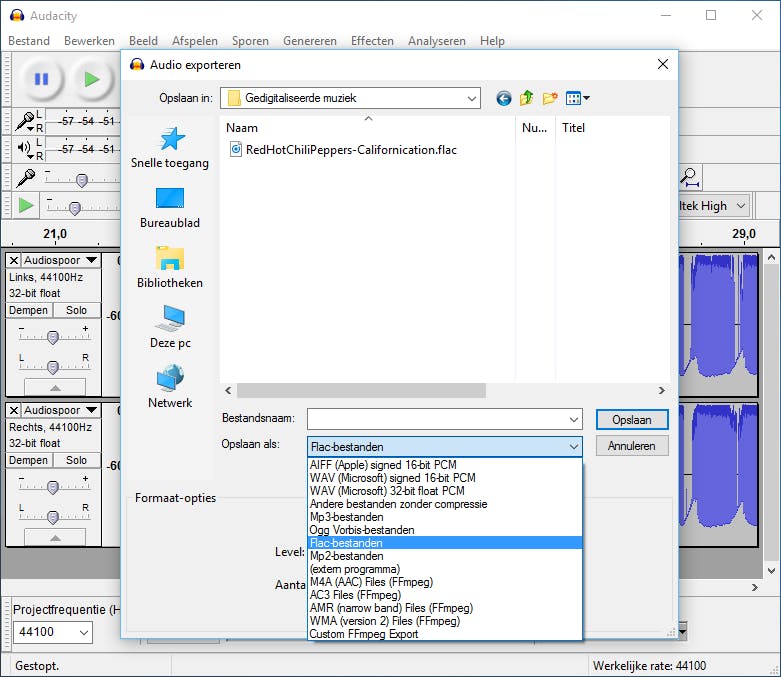Go up one folder level
Screen dimensions: 781x677
[x=526, y=98]
